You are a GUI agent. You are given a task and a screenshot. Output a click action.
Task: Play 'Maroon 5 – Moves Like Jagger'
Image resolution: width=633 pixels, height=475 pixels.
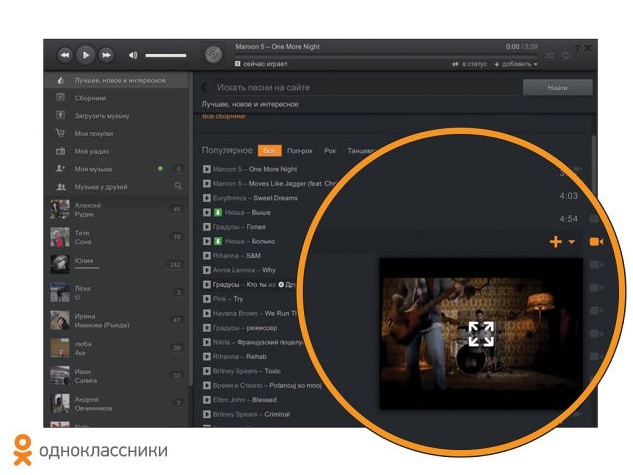point(207,184)
